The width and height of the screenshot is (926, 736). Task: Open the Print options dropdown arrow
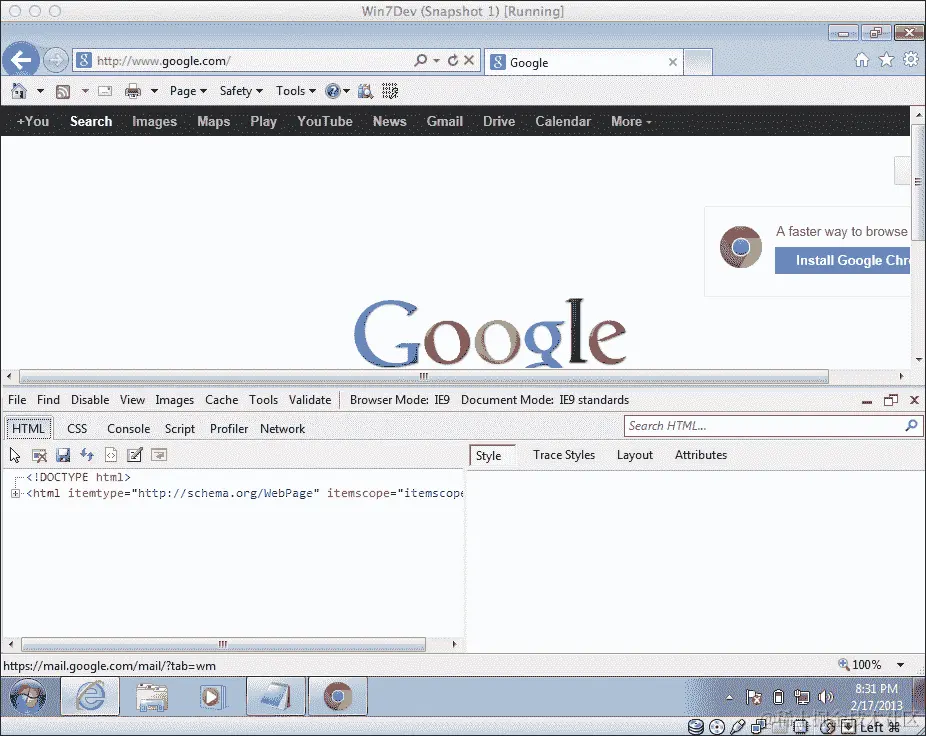click(x=154, y=91)
